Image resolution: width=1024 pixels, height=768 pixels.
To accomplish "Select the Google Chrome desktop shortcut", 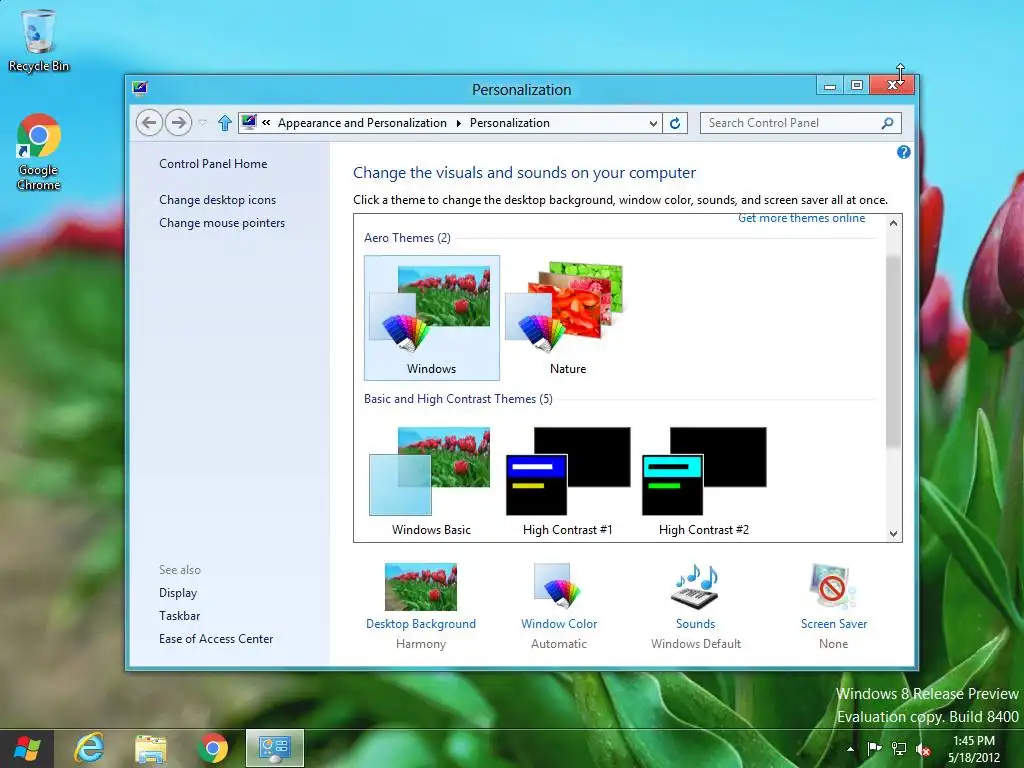I will coord(39,152).
